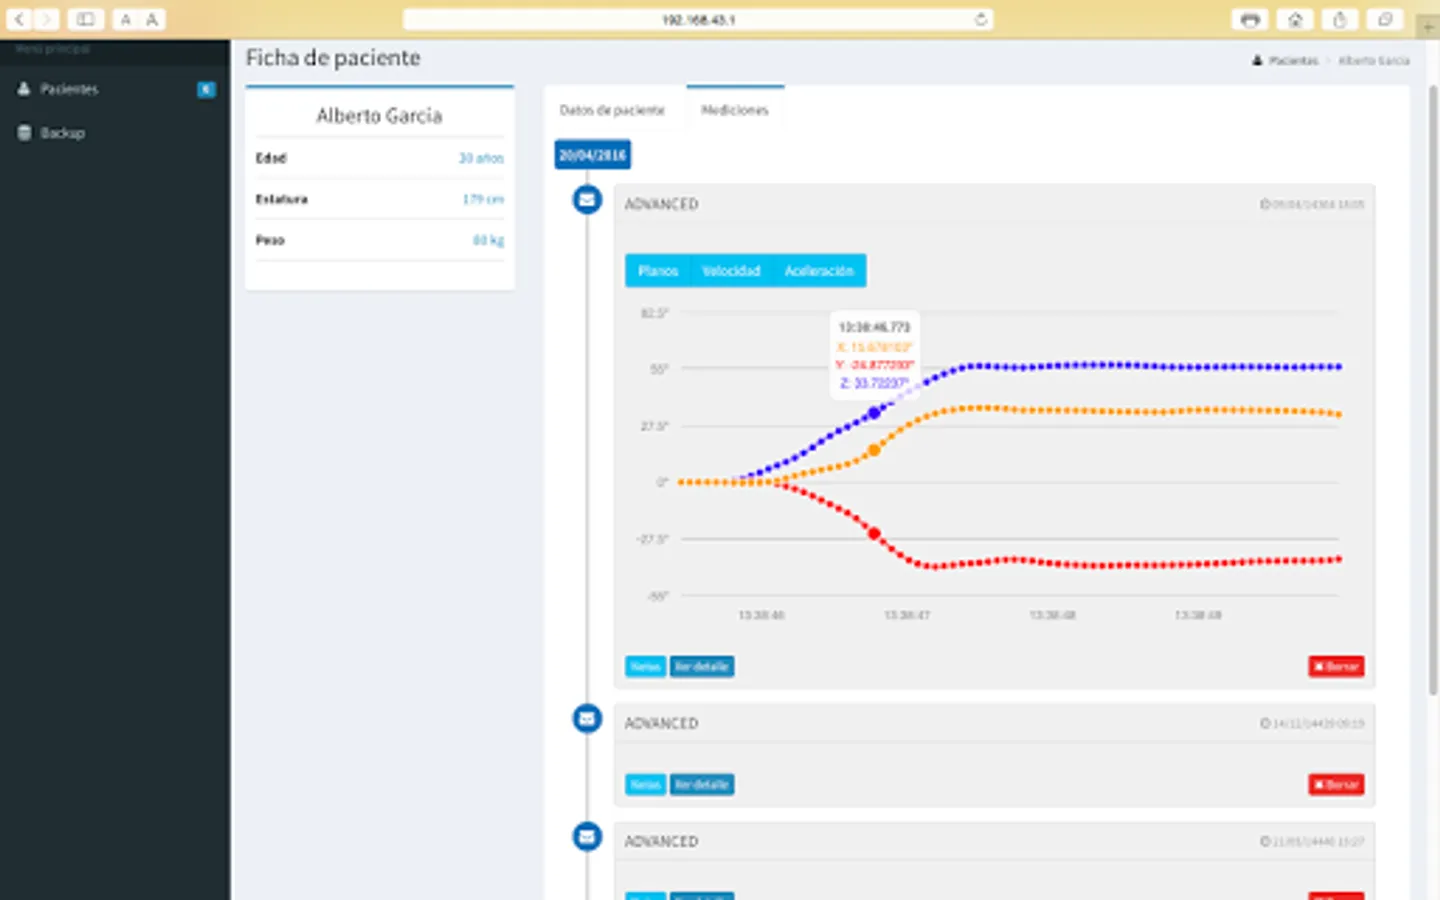The image size is (1440, 900).
Task: Click the envelope icon of the second ADVANCED measurement
Action: pos(587,718)
